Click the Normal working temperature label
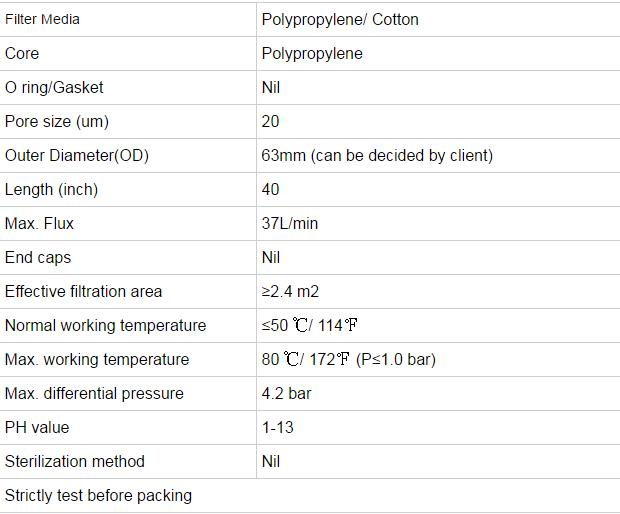 tap(106, 325)
